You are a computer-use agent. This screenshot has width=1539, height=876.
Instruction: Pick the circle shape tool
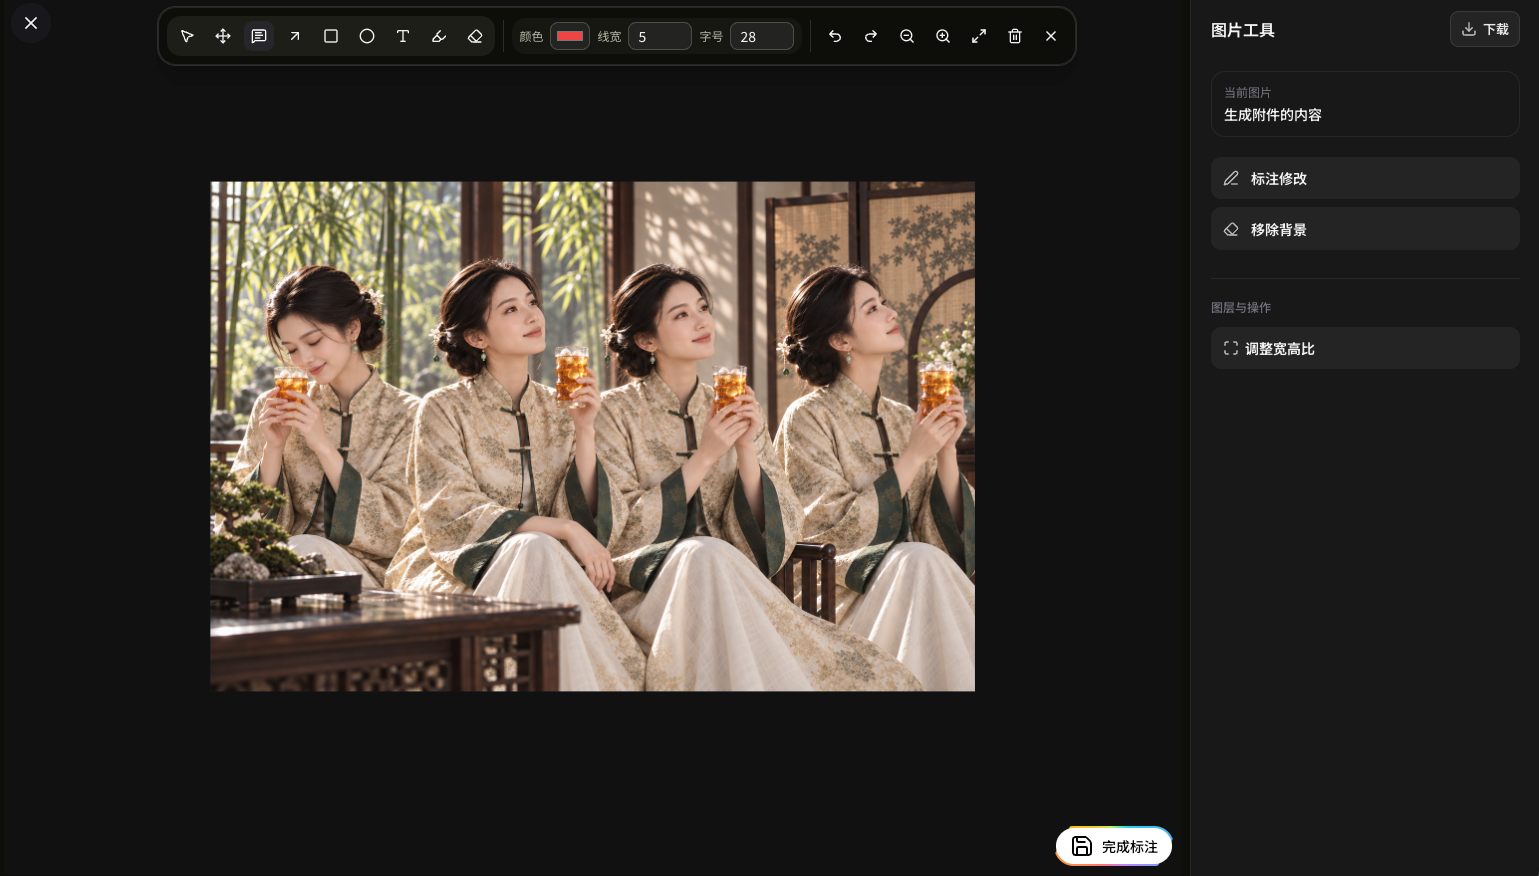tap(367, 36)
